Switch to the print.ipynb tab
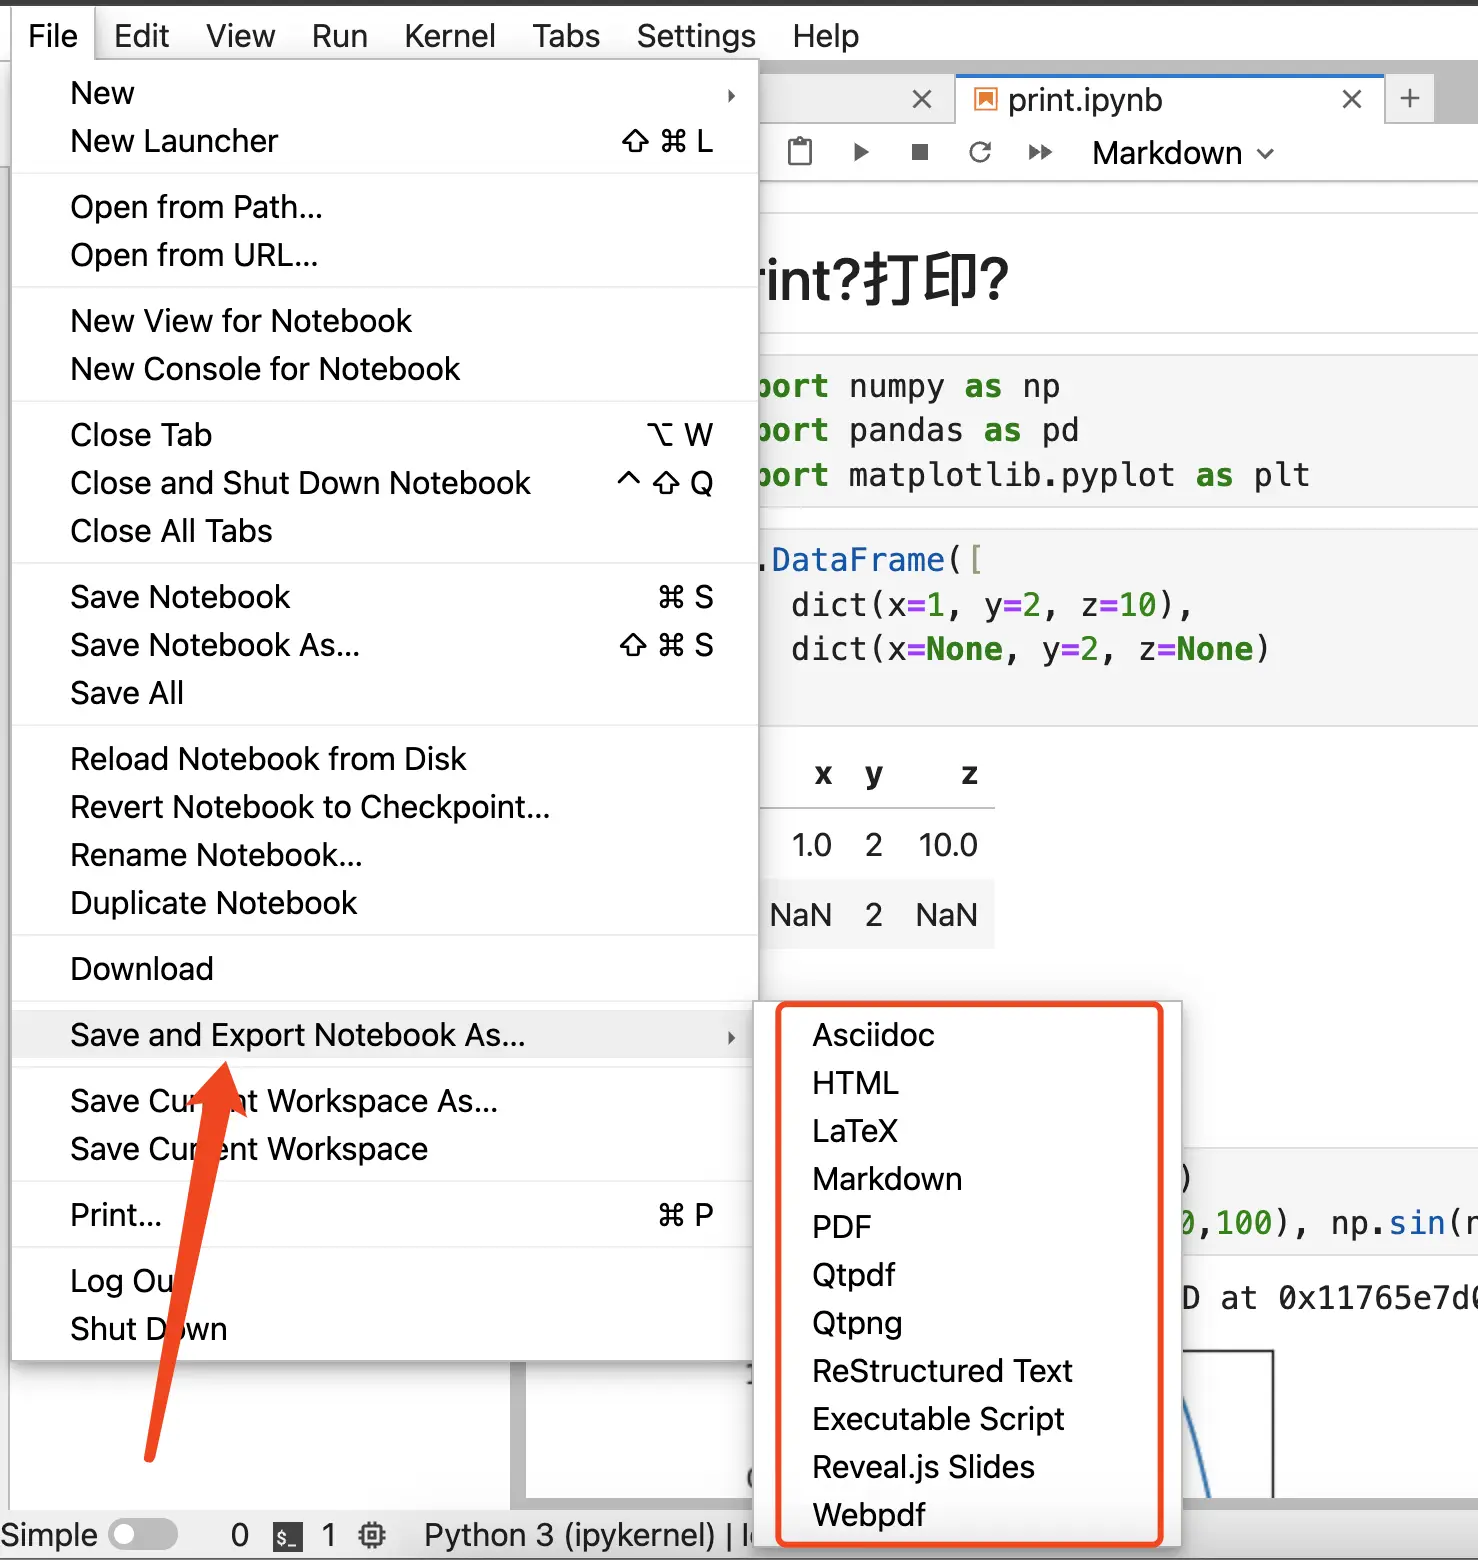 [x=1085, y=100]
